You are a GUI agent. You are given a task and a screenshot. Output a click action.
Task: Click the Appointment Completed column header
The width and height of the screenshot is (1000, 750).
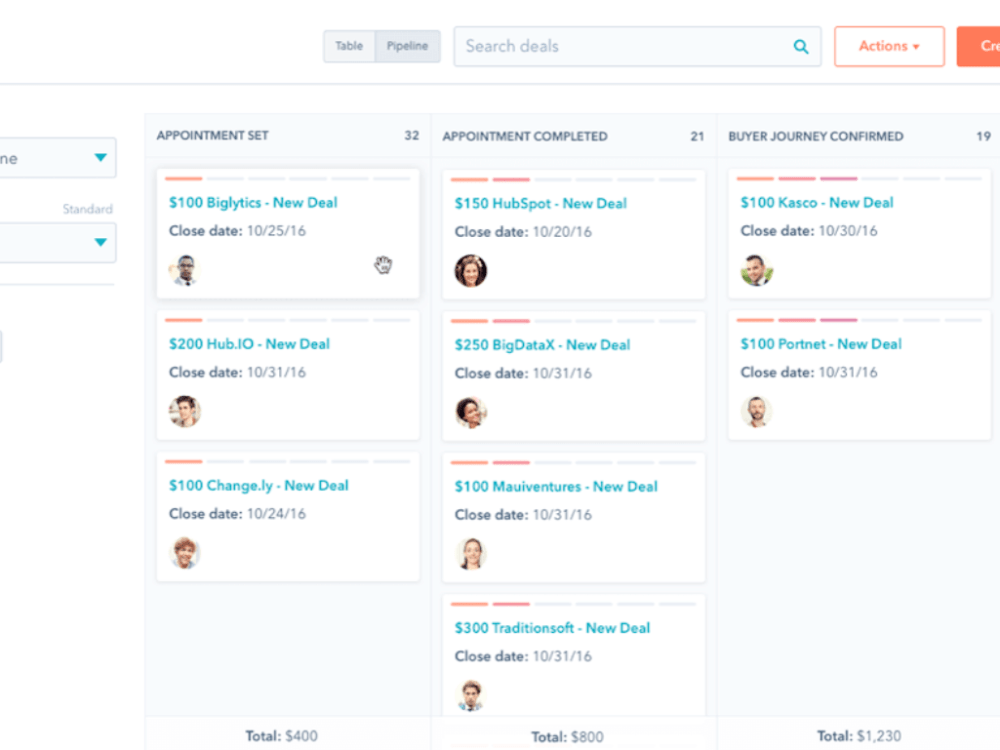pos(525,136)
